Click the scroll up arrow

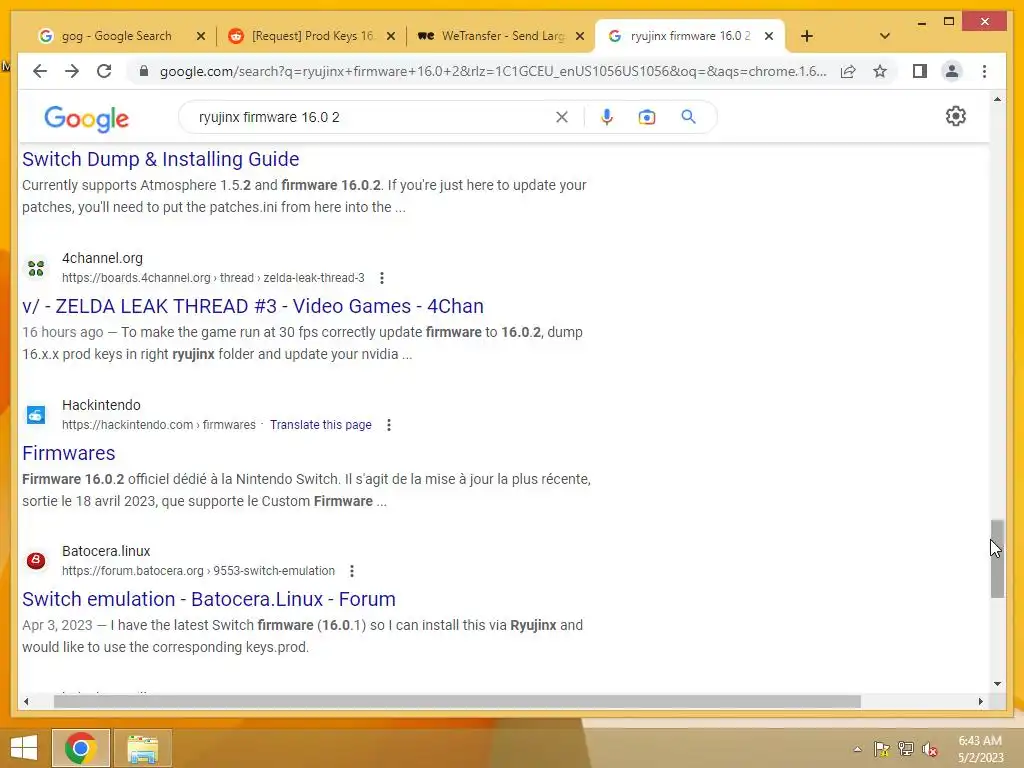[x=997, y=99]
